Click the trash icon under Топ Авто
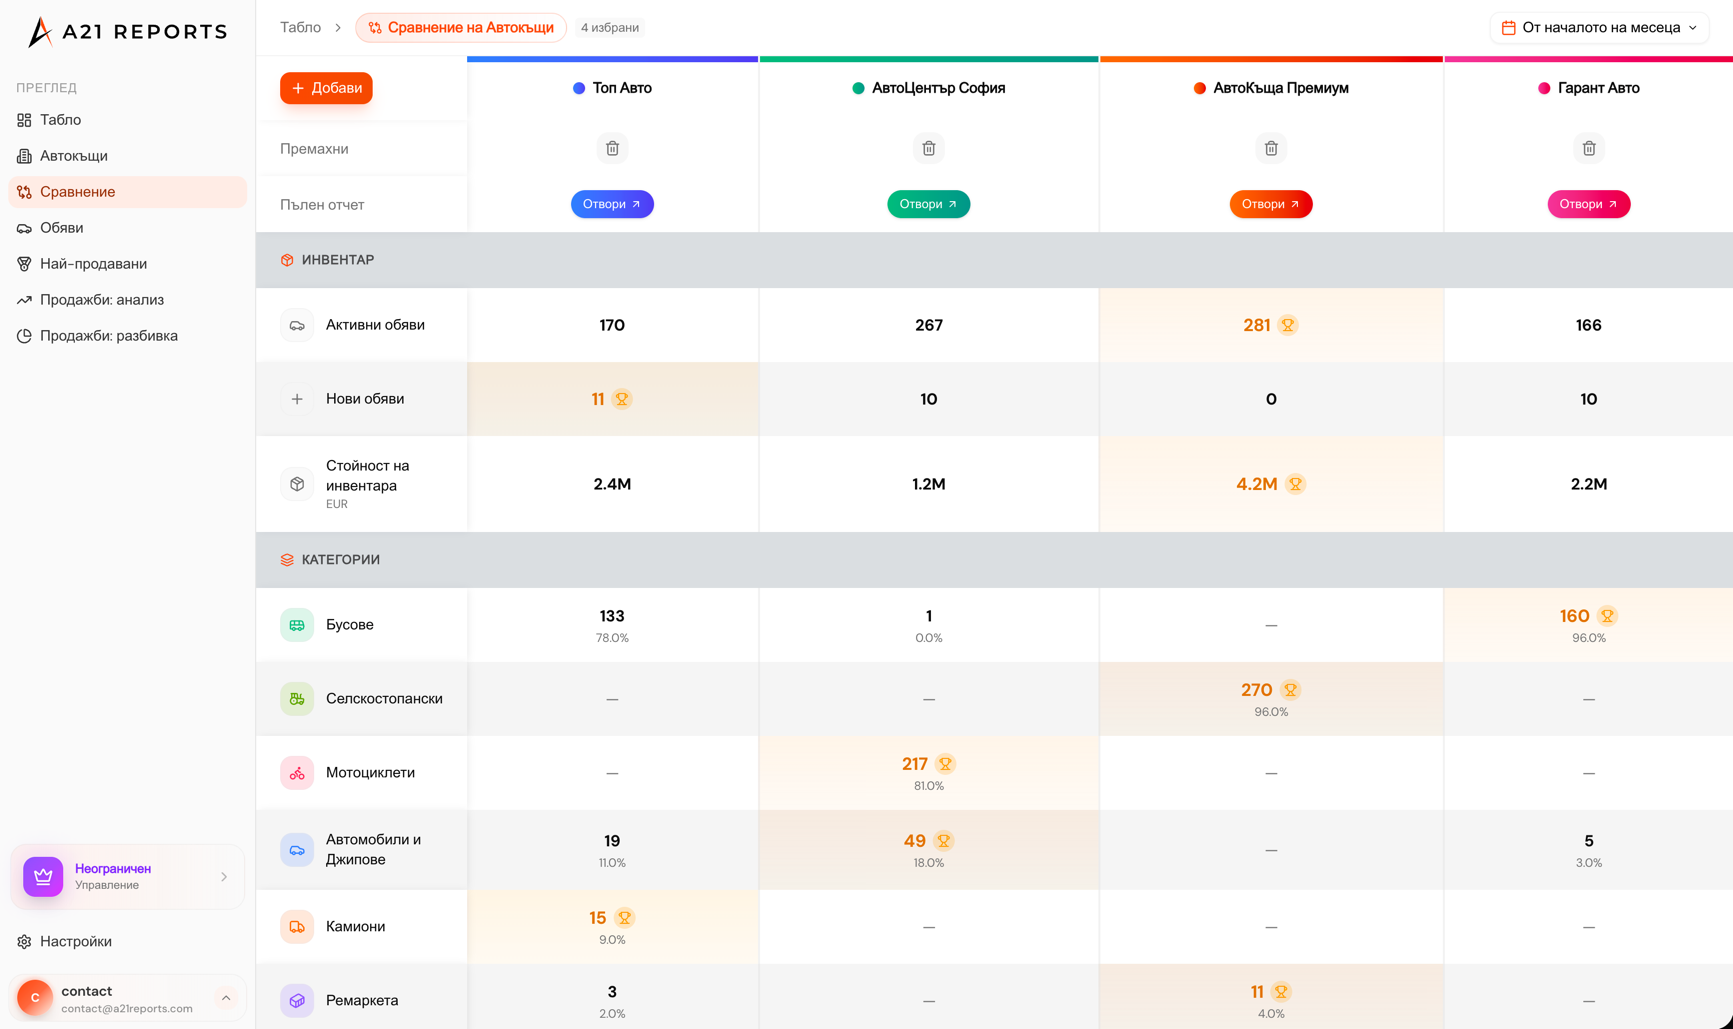This screenshot has height=1029, width=1733. pyautogui.click(x=612, y=147)
